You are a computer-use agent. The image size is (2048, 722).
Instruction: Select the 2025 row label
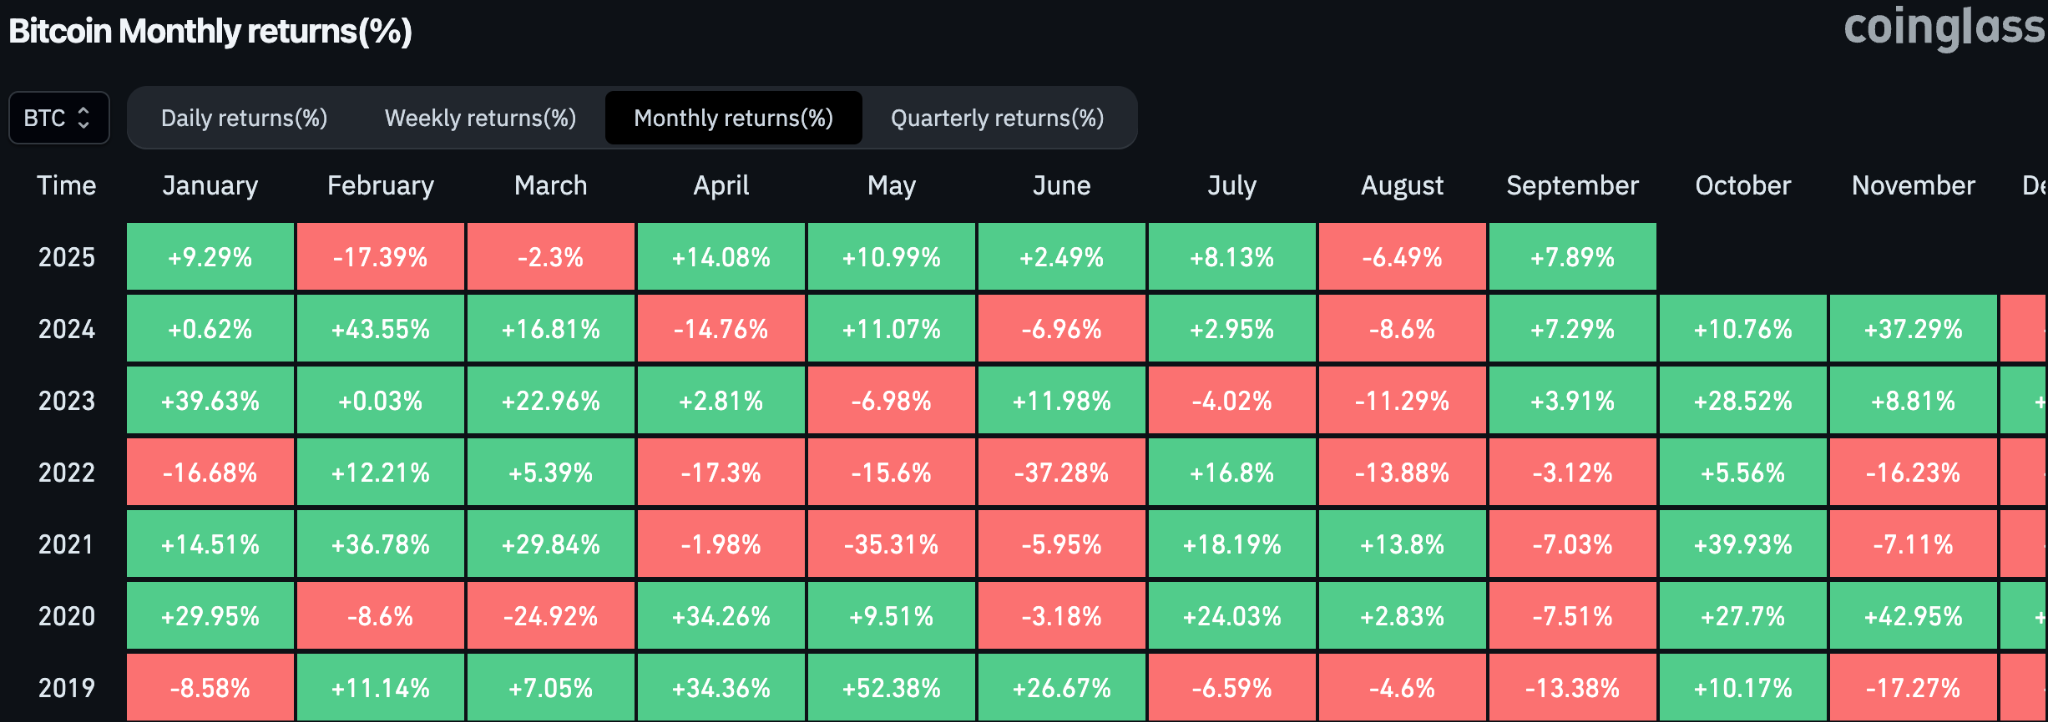pos(66,257)
